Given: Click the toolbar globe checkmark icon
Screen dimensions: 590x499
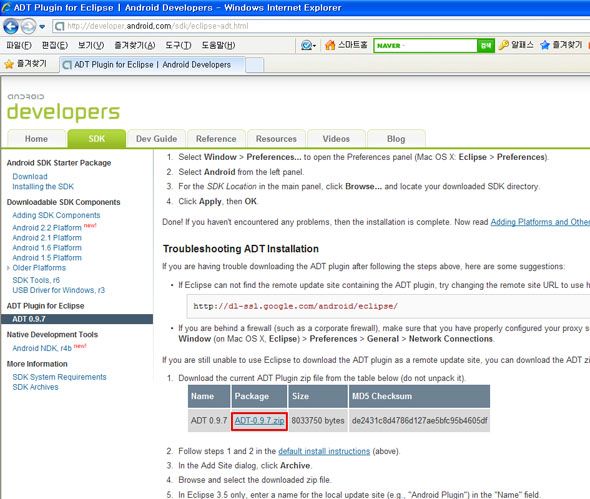Looking at the screenshot, I should tap(307, 46).
